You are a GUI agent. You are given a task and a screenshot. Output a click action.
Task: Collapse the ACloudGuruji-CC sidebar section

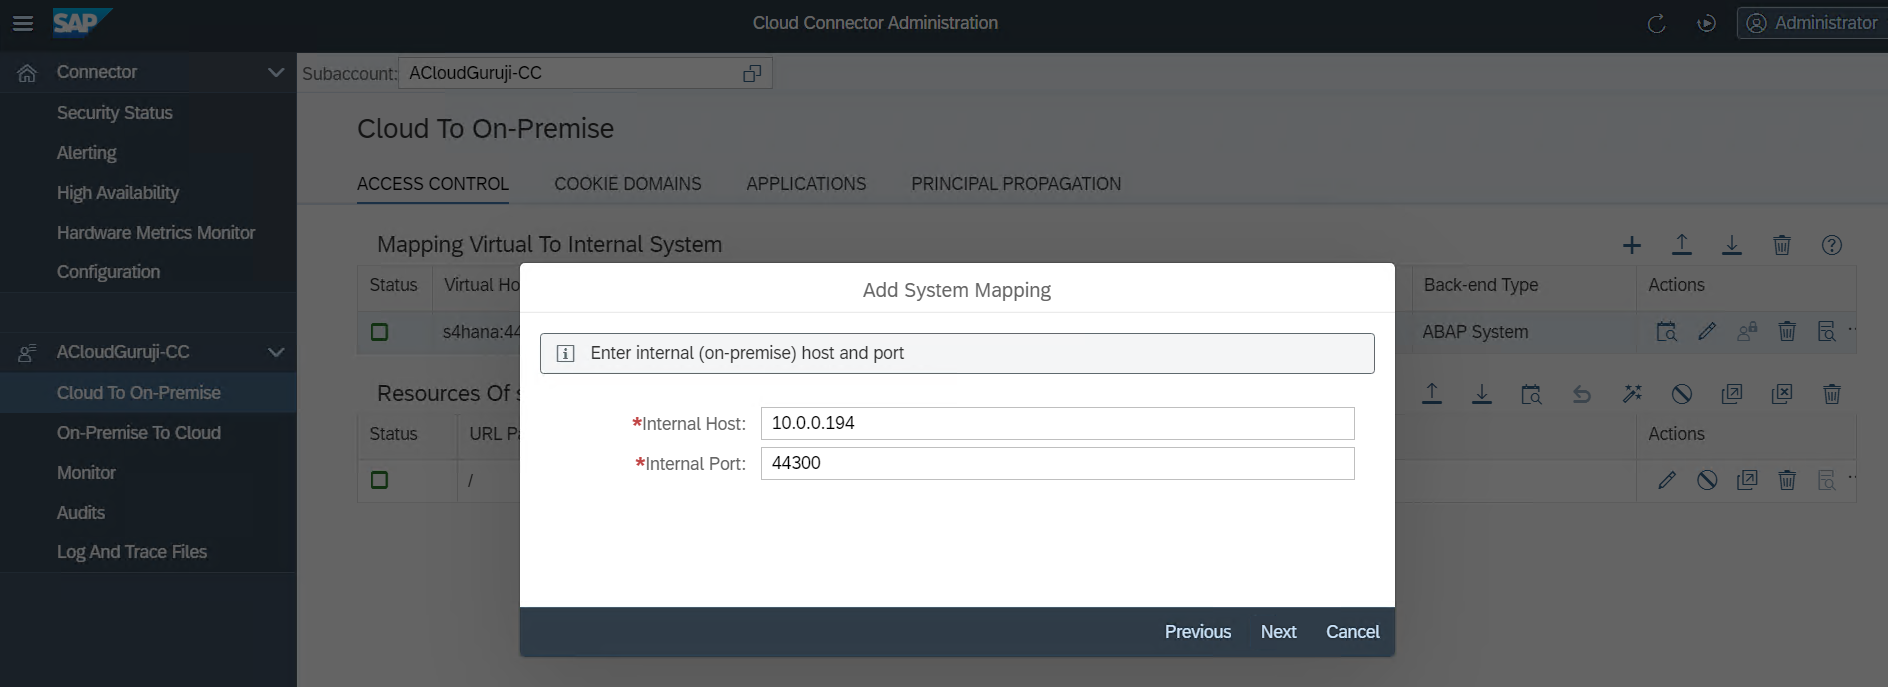point(276,352)
